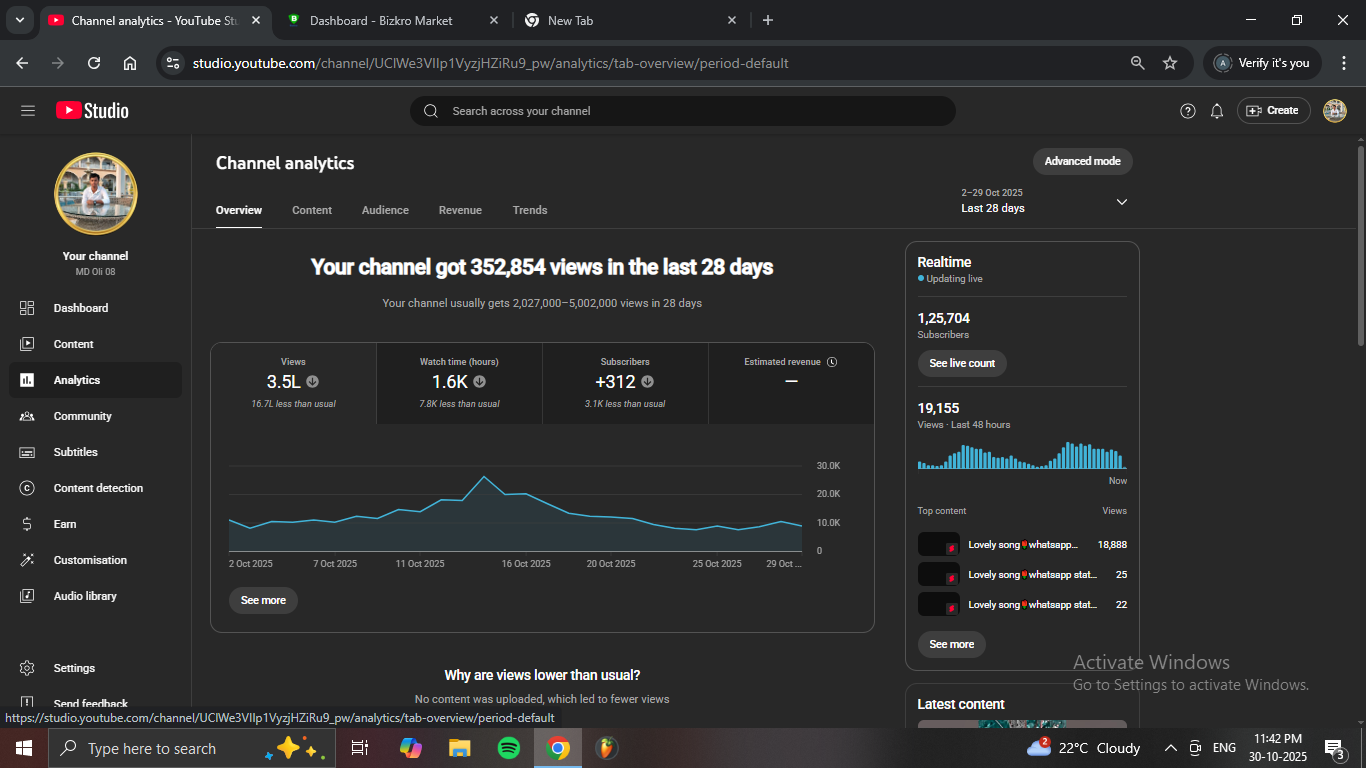Click the Estimated revenue clock icon

pos(832,362)
